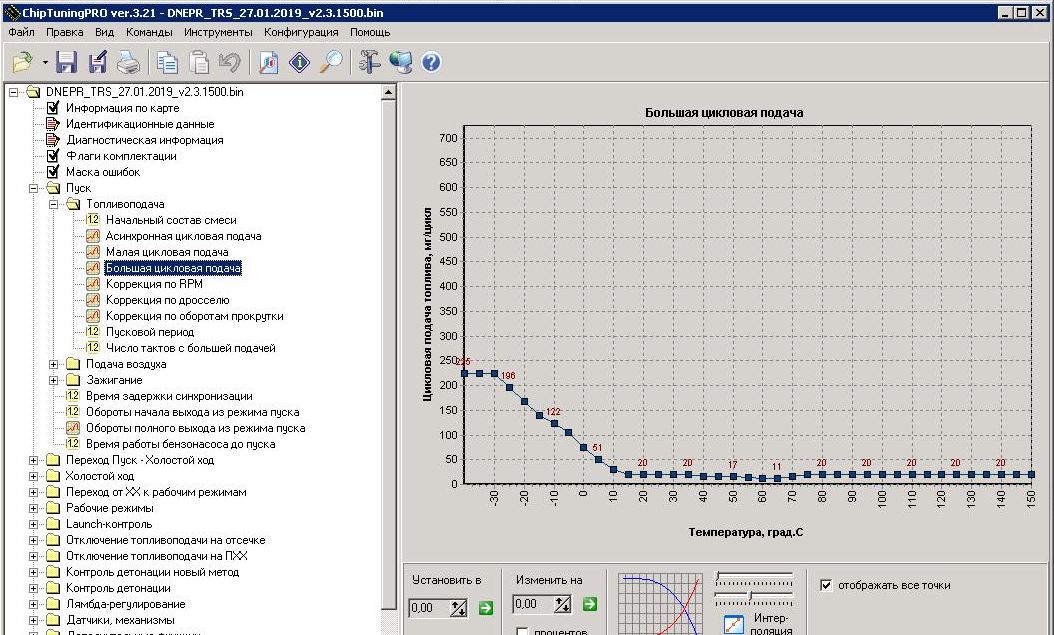Screen dimensions: 1054x635
Task: Apply the 'Изменить на' value with green arrow
Action: pos(590,604)
